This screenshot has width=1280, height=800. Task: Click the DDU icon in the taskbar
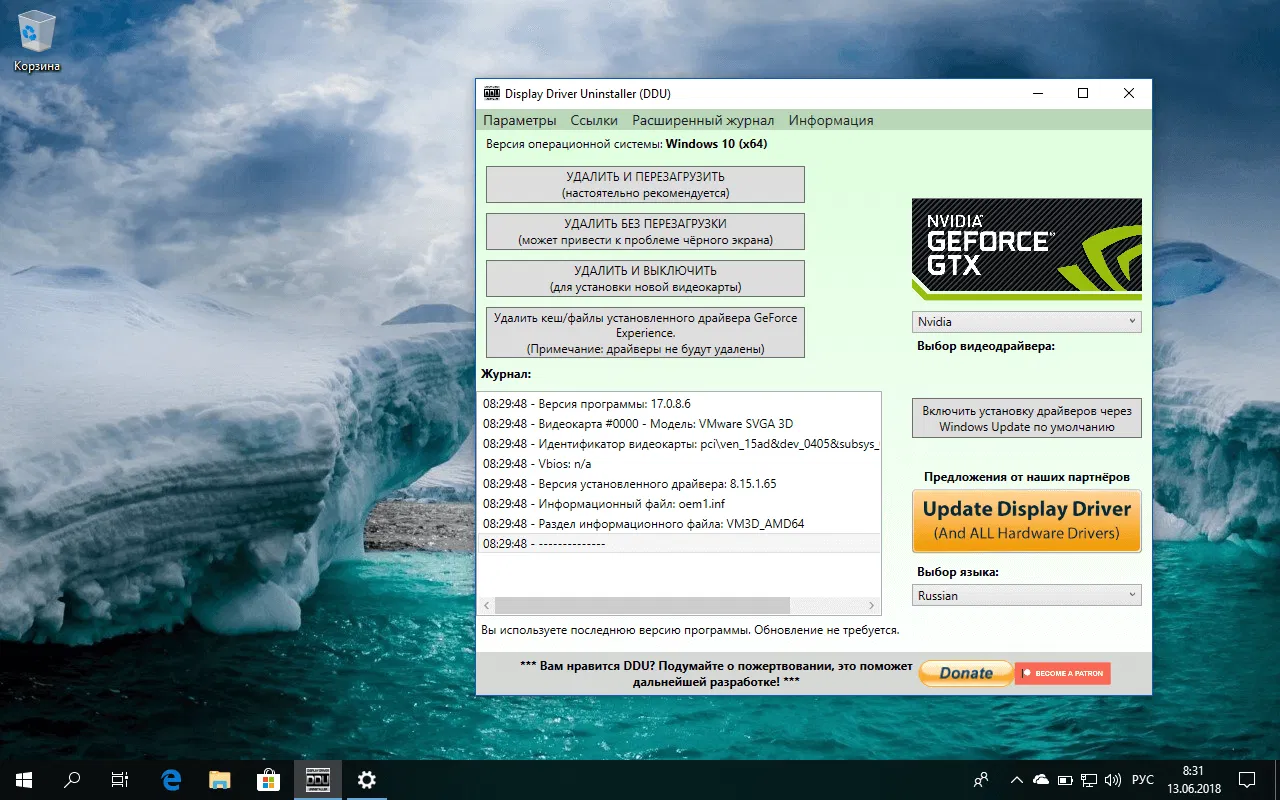(x=316, y=779)
